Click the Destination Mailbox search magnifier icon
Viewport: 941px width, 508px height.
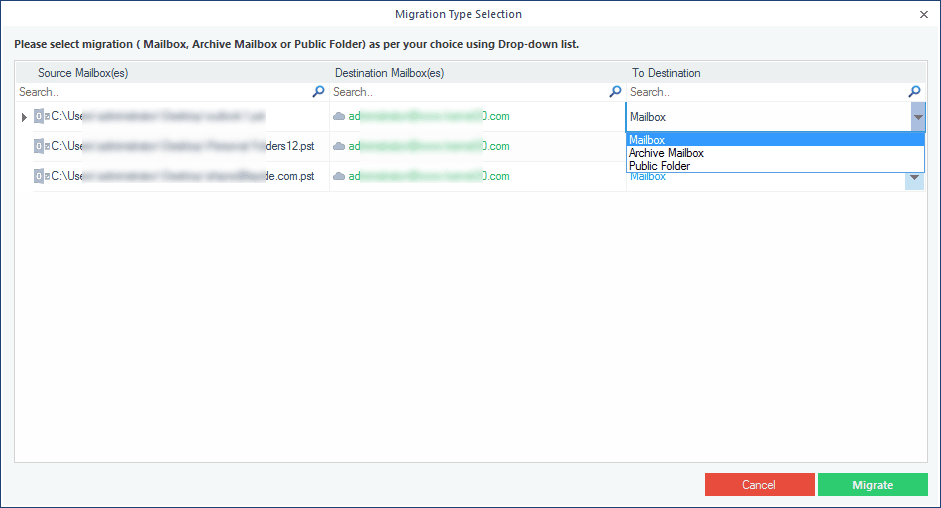[x=615, y=91]
